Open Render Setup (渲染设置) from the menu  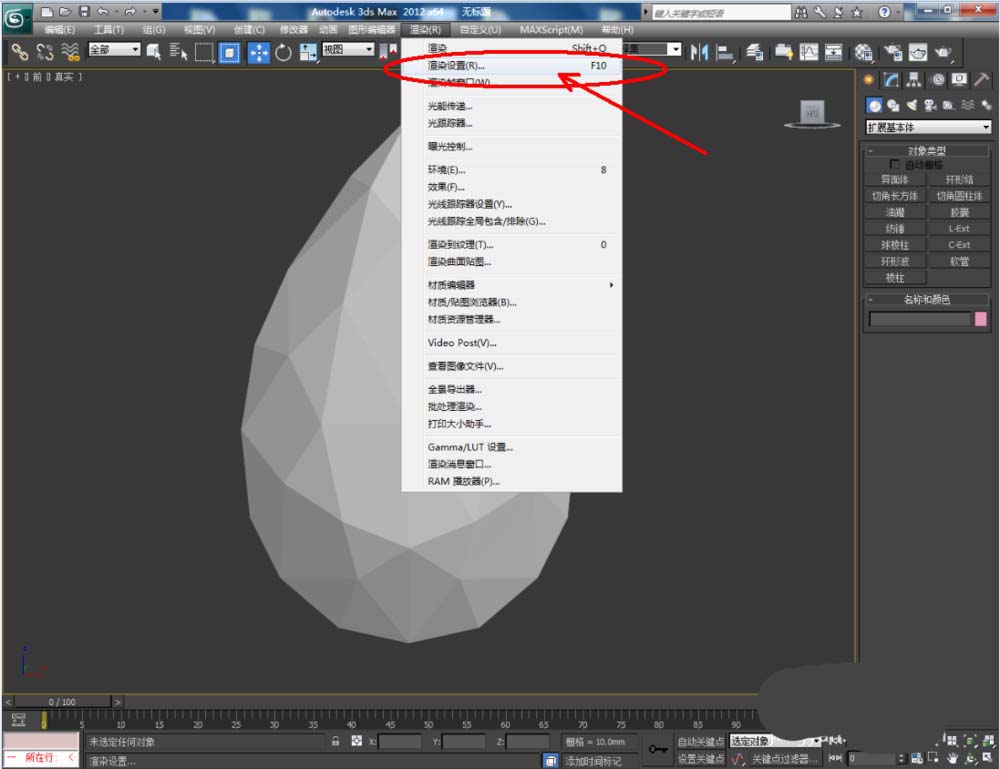click(456, 65)
